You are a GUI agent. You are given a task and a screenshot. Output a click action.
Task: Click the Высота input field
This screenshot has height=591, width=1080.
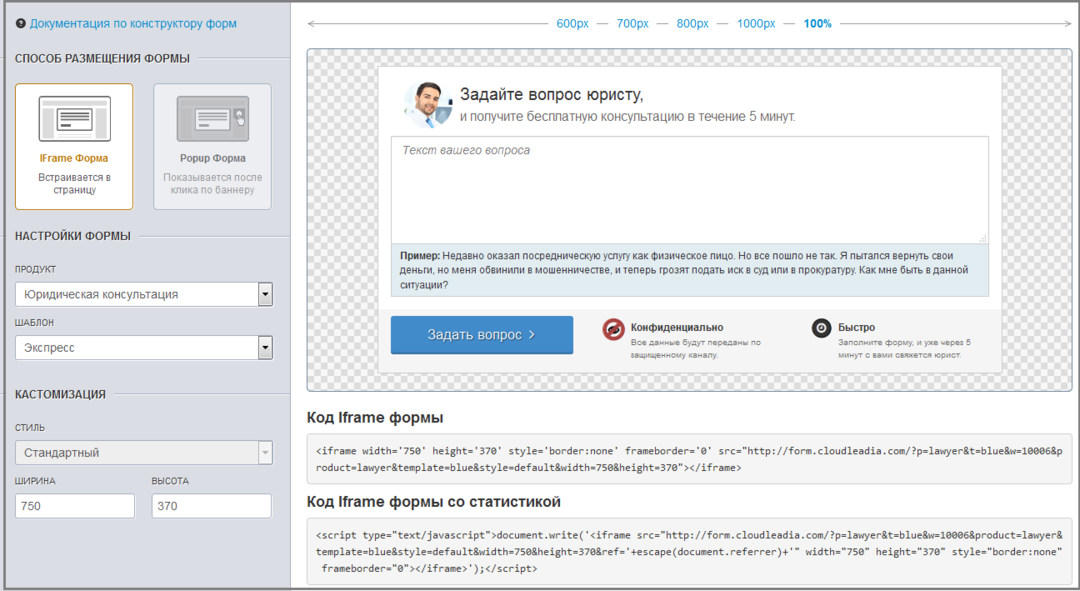[x=211, y=506]
